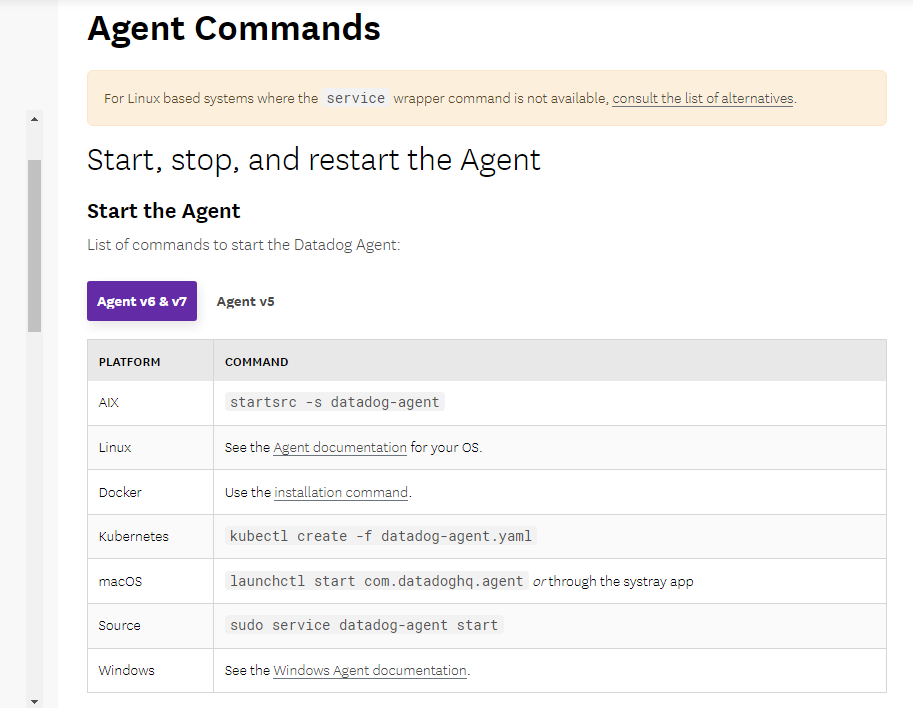Click the Docker platform cell

click(150, 493)
